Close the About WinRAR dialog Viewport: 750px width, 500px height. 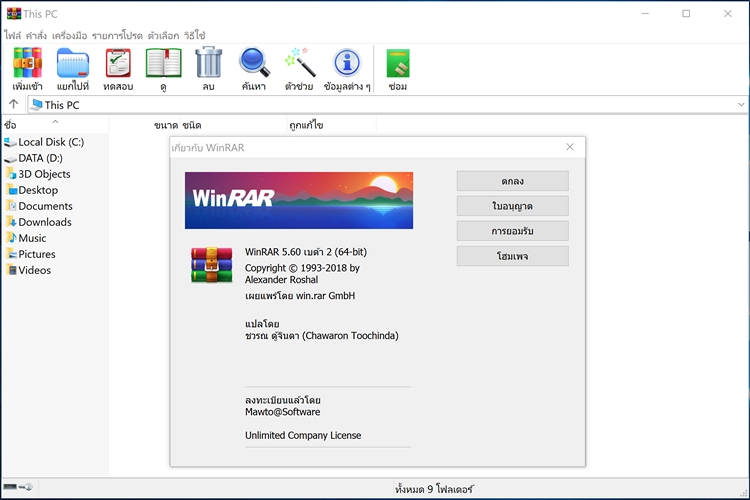[570, 147]
